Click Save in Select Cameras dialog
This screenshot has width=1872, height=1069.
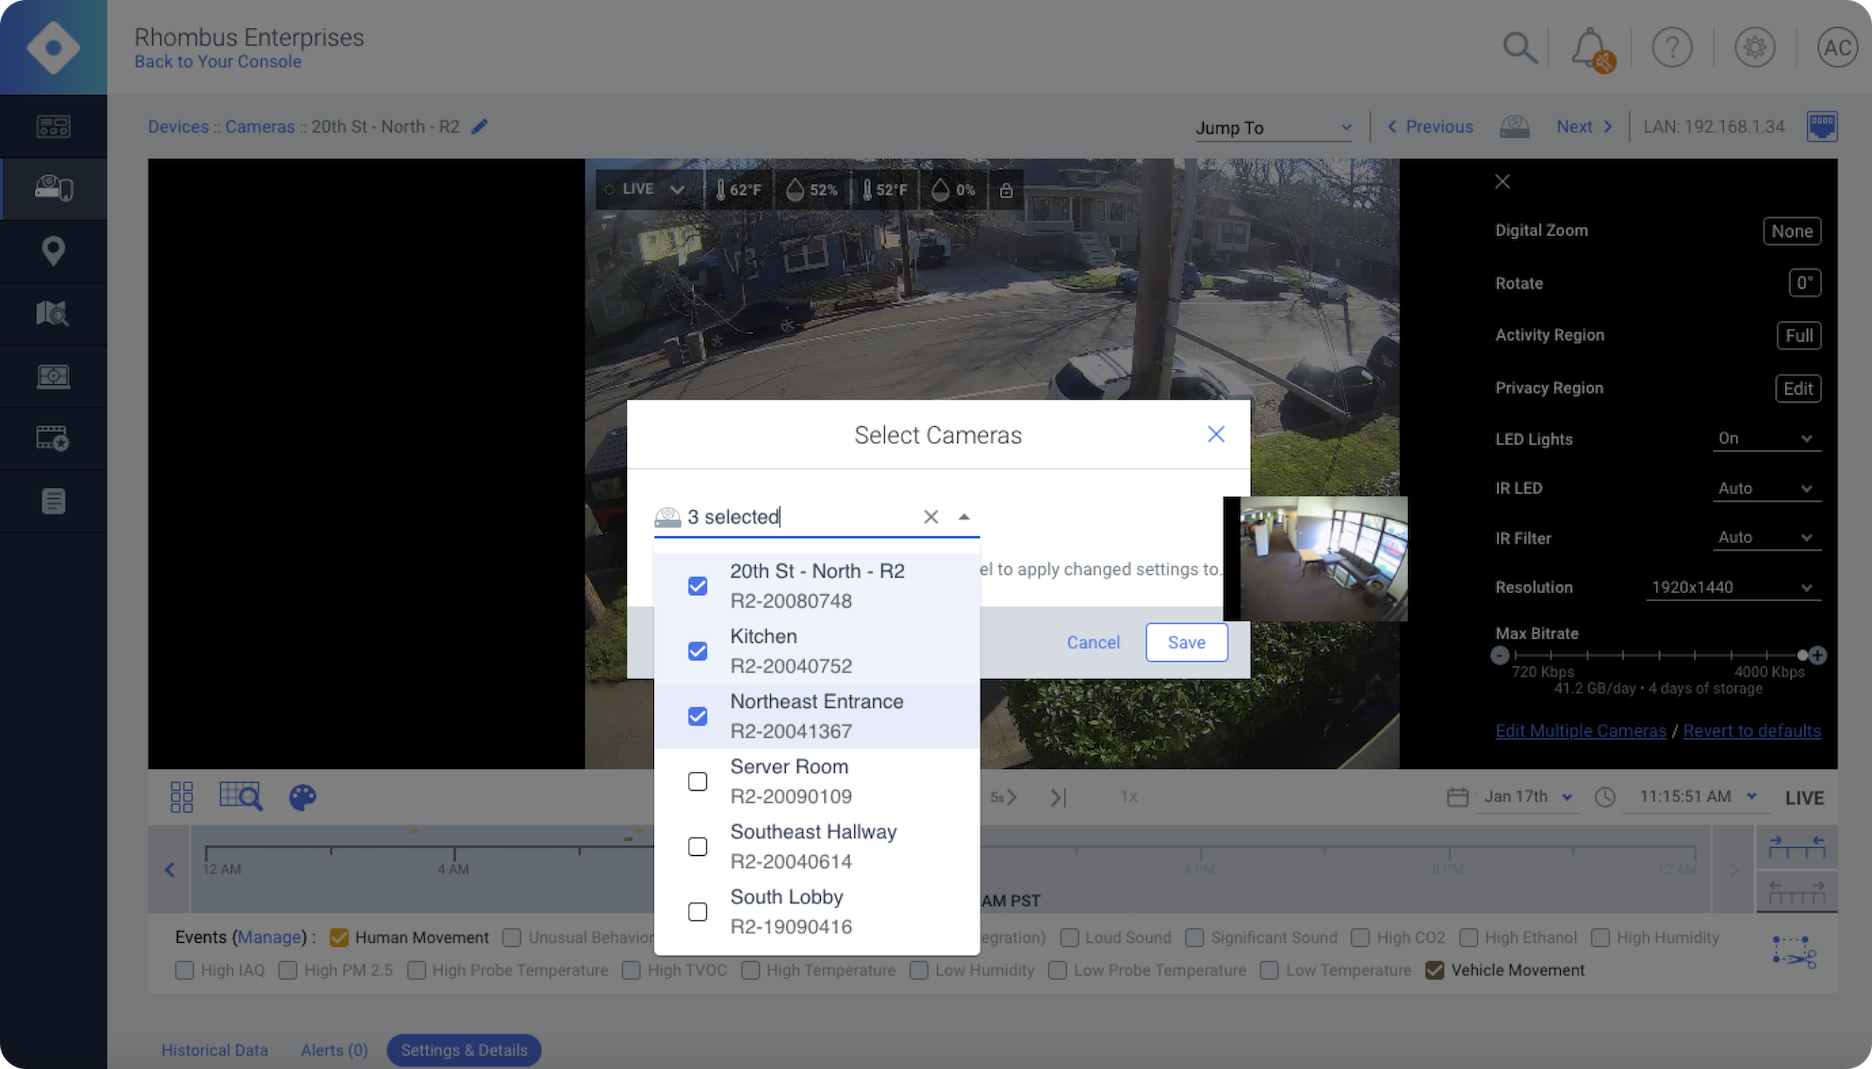1186,642
